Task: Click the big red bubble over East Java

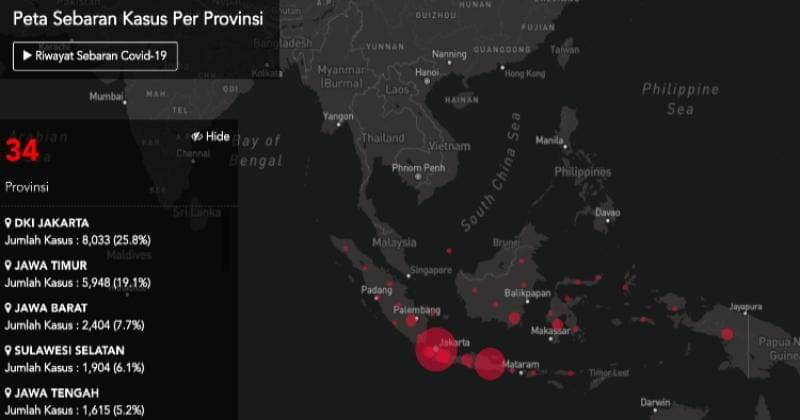Action: coord(489,363)
